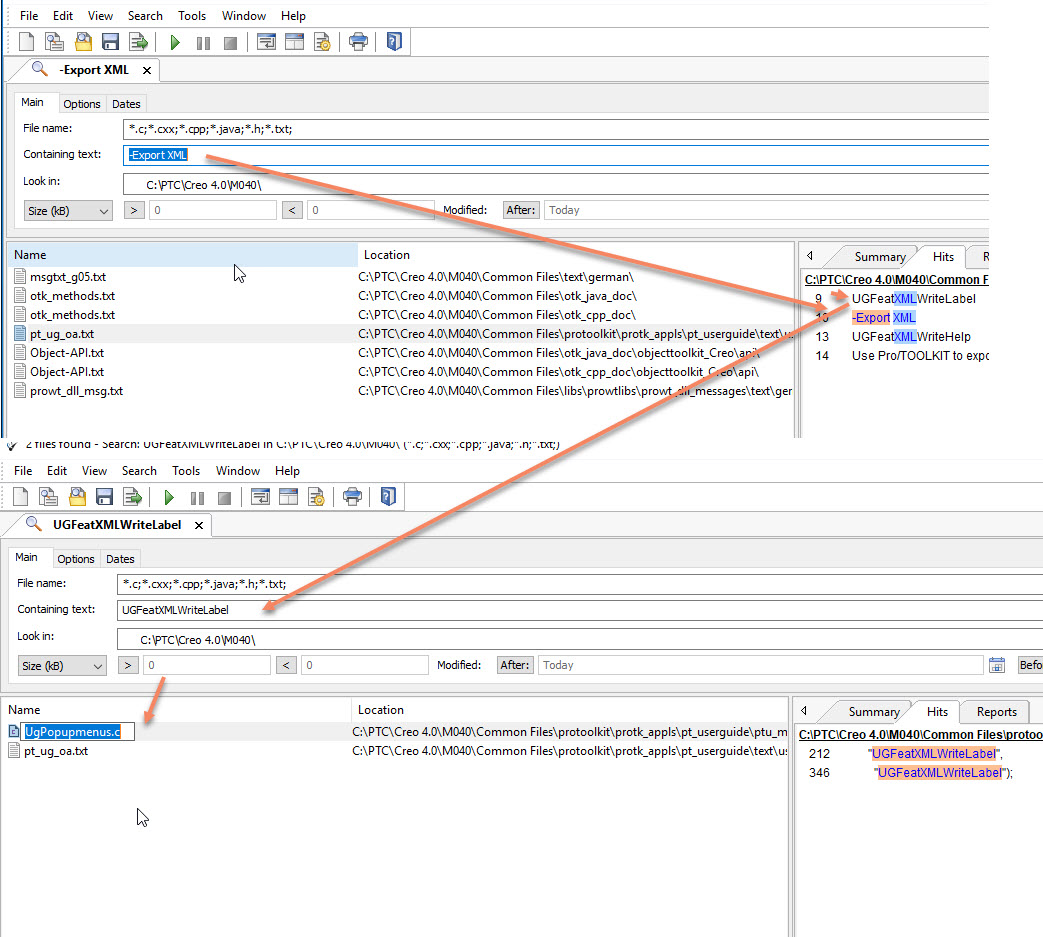Click new search icon in -Export XML toolbar
The height and width of the screenshot is (937, 1043).
[27, 42]
